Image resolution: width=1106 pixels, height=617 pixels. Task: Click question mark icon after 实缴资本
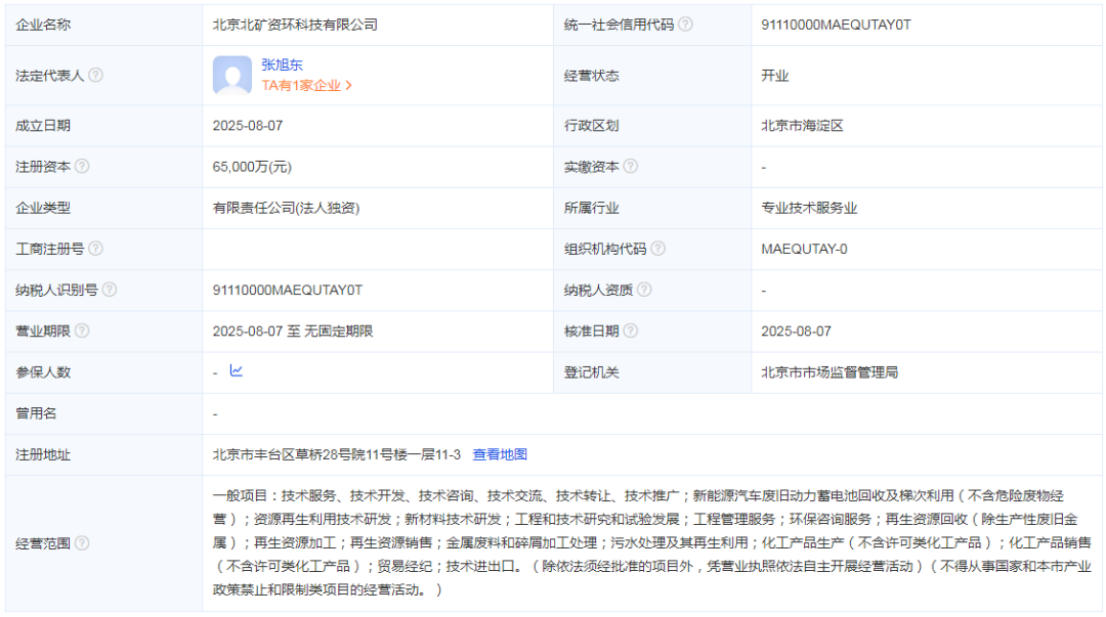[631, 167]
